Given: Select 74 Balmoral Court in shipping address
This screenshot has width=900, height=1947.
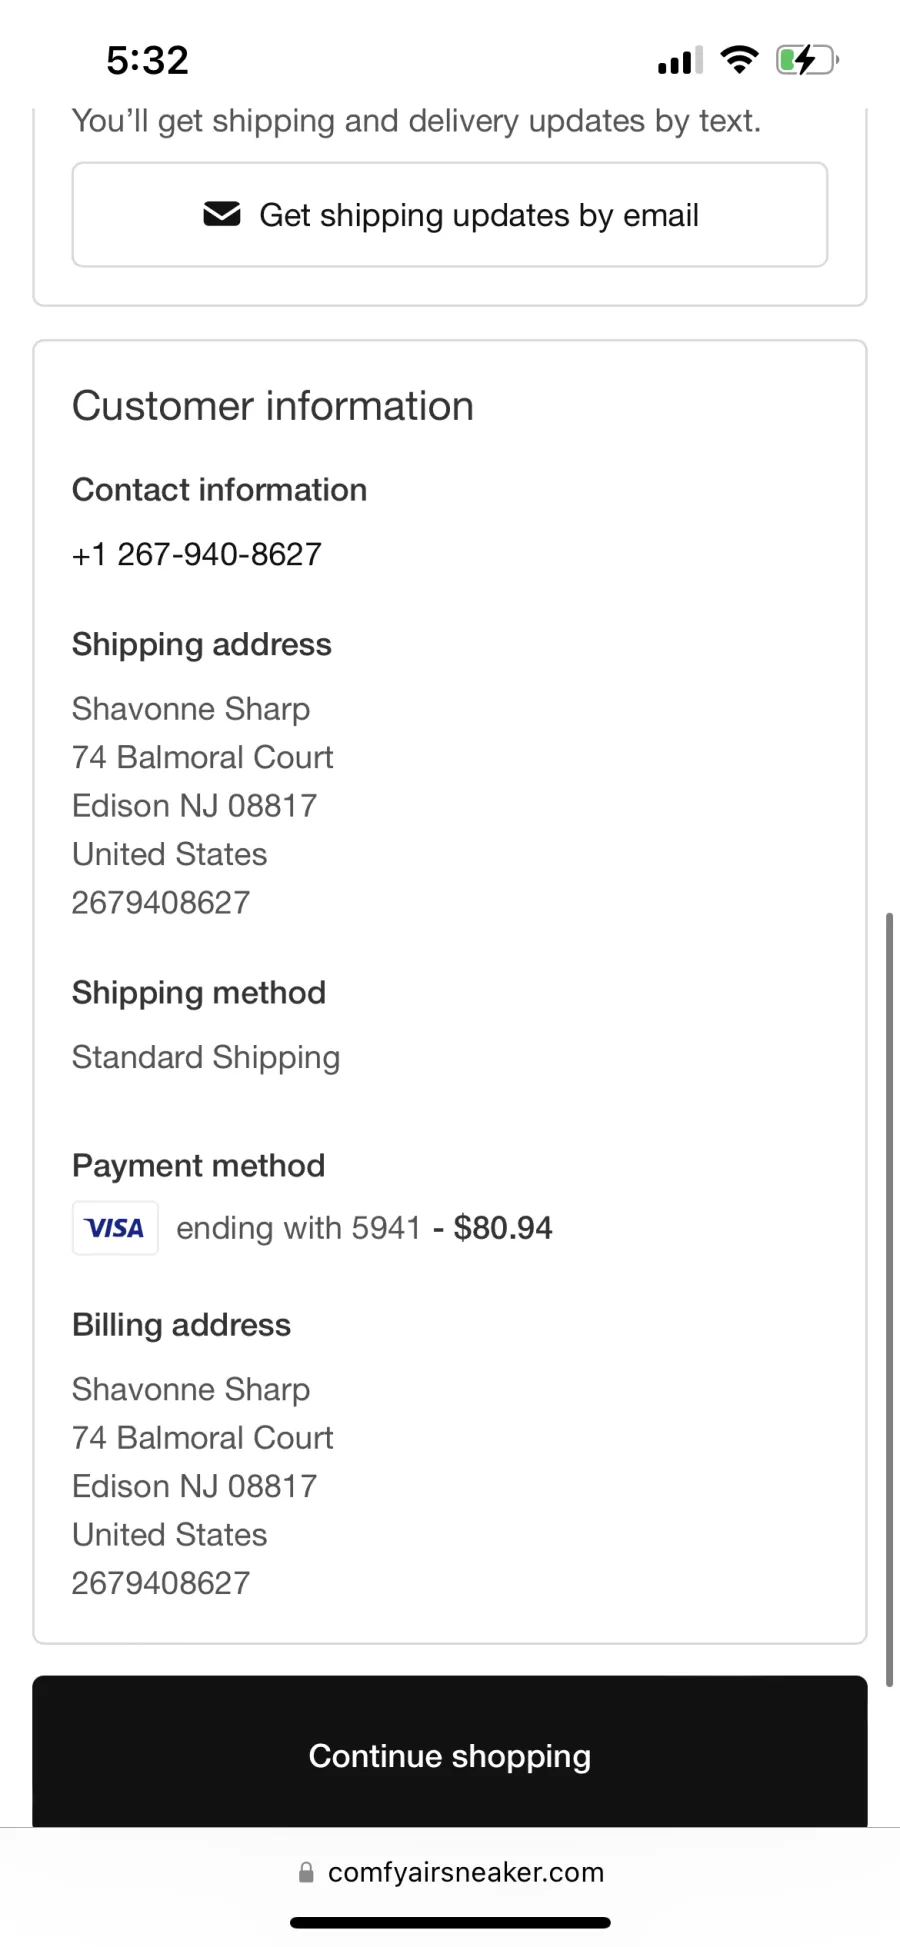Looking at the screenshot, I should point(203,757).
